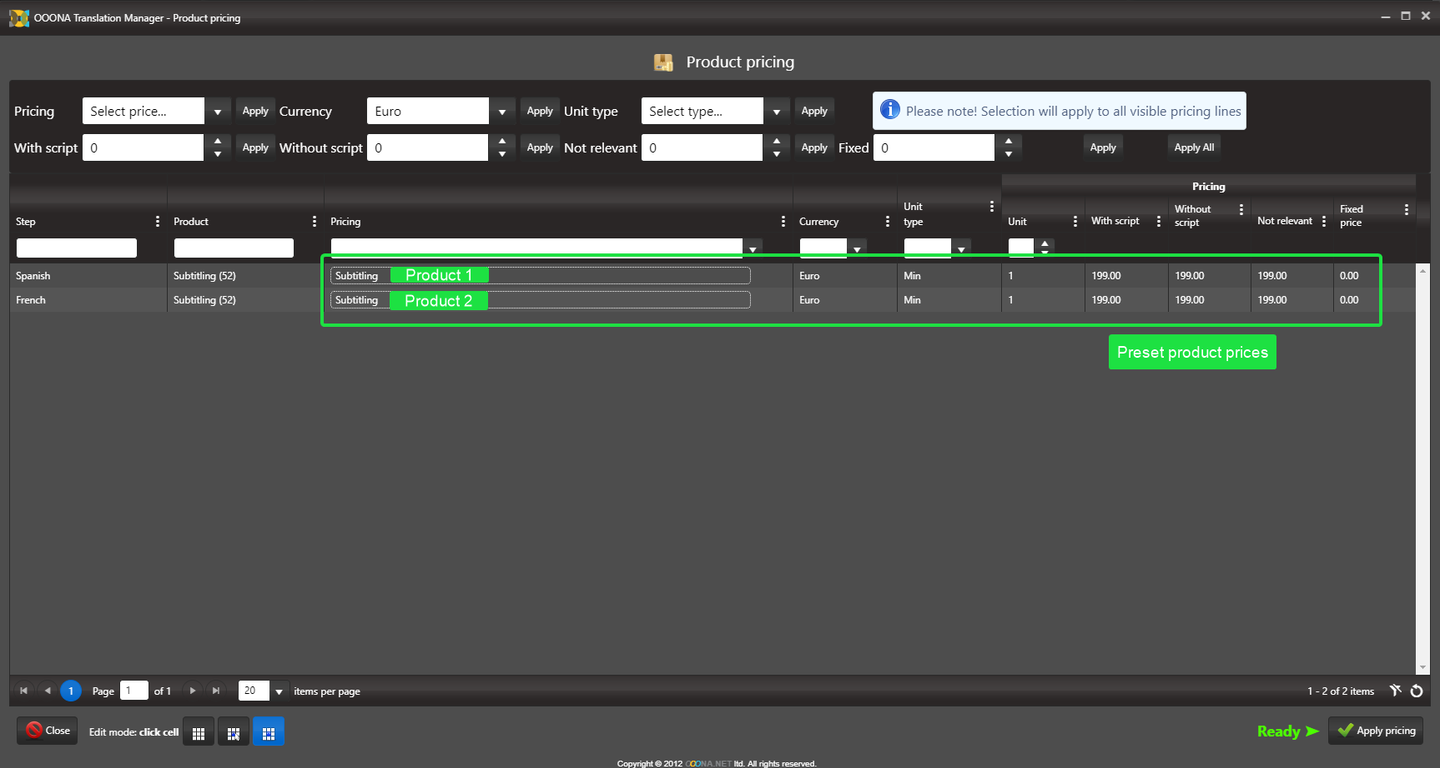
Task: Click the Step column filter input
Action: pos(76,248)
